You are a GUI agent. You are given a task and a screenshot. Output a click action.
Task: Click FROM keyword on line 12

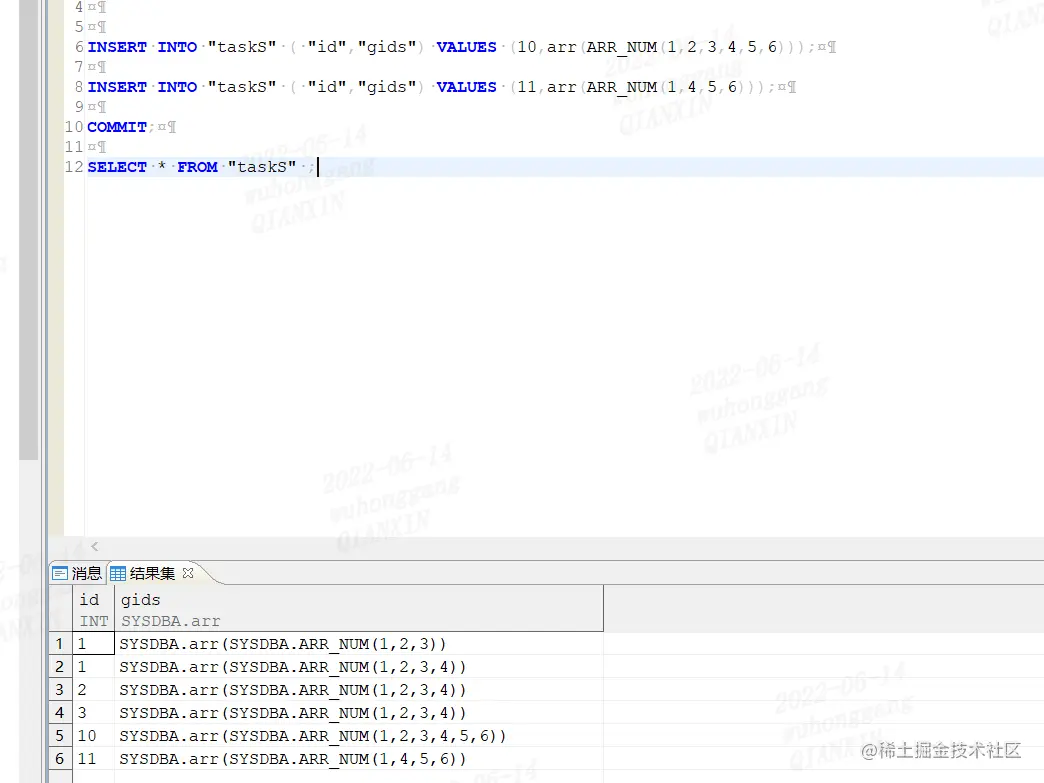(x=198, y=167)
